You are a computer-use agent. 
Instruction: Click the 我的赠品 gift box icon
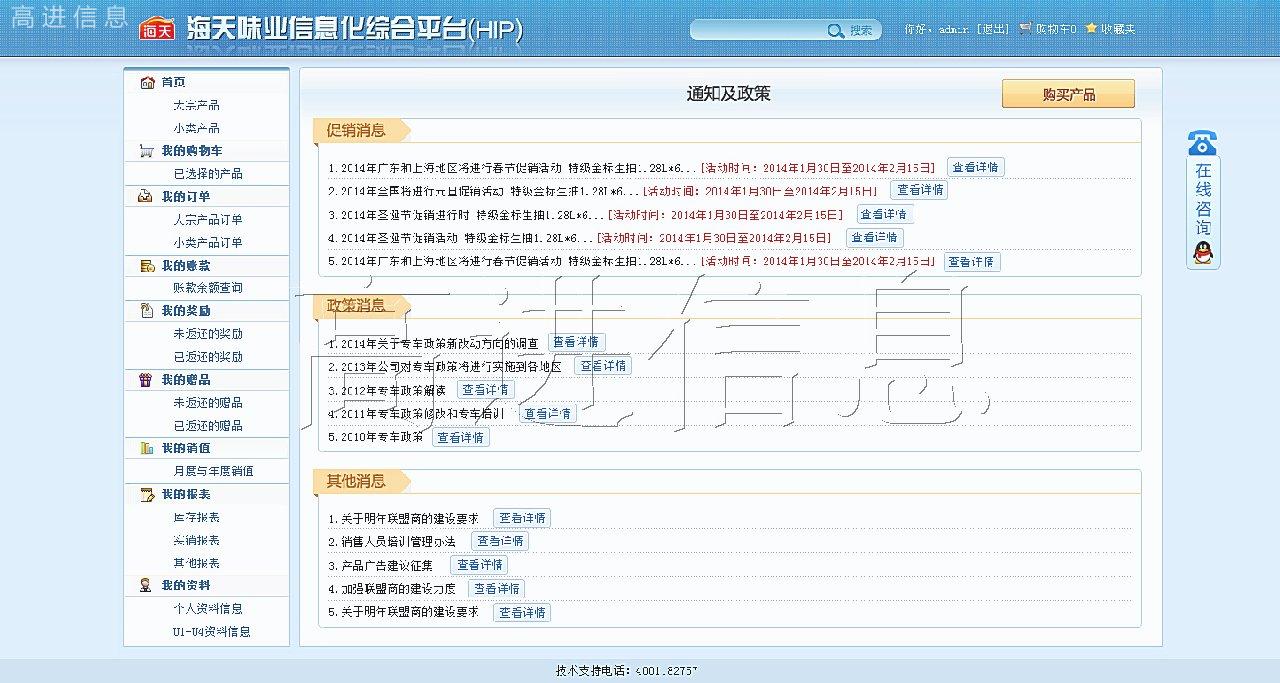146,380
